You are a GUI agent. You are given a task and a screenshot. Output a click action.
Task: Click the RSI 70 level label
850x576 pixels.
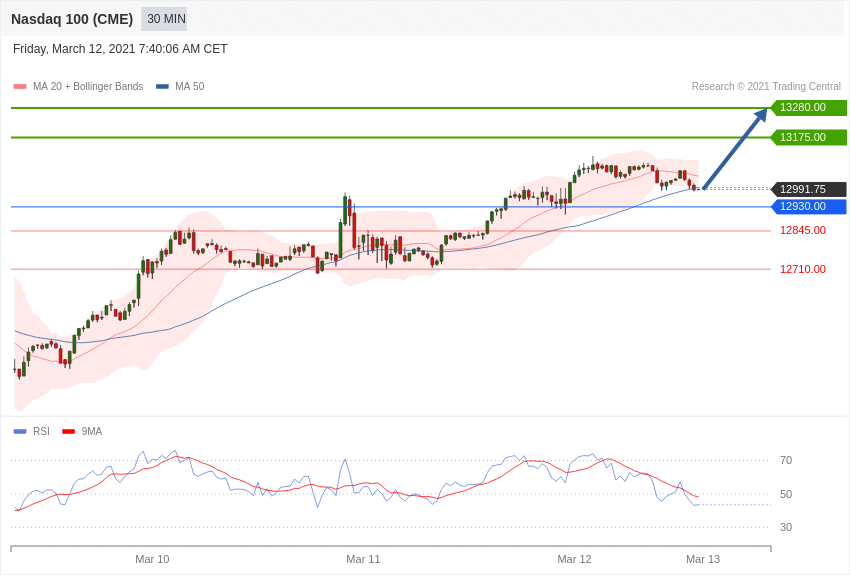click(x=786, y=461)
